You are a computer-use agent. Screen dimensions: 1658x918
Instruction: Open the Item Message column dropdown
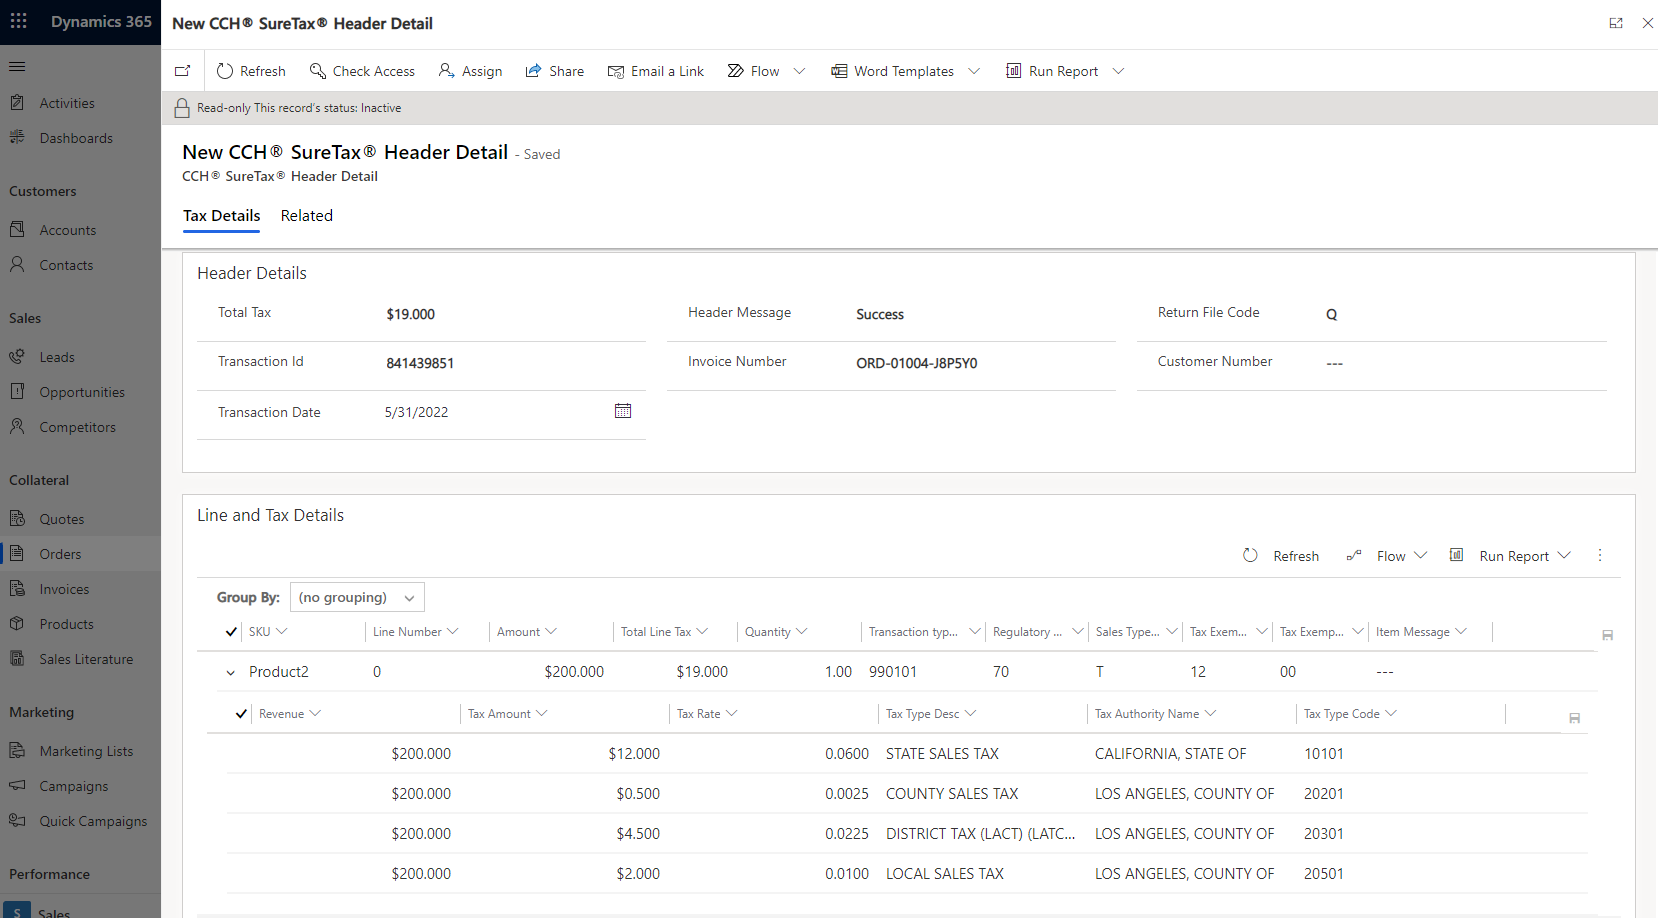1461,631
